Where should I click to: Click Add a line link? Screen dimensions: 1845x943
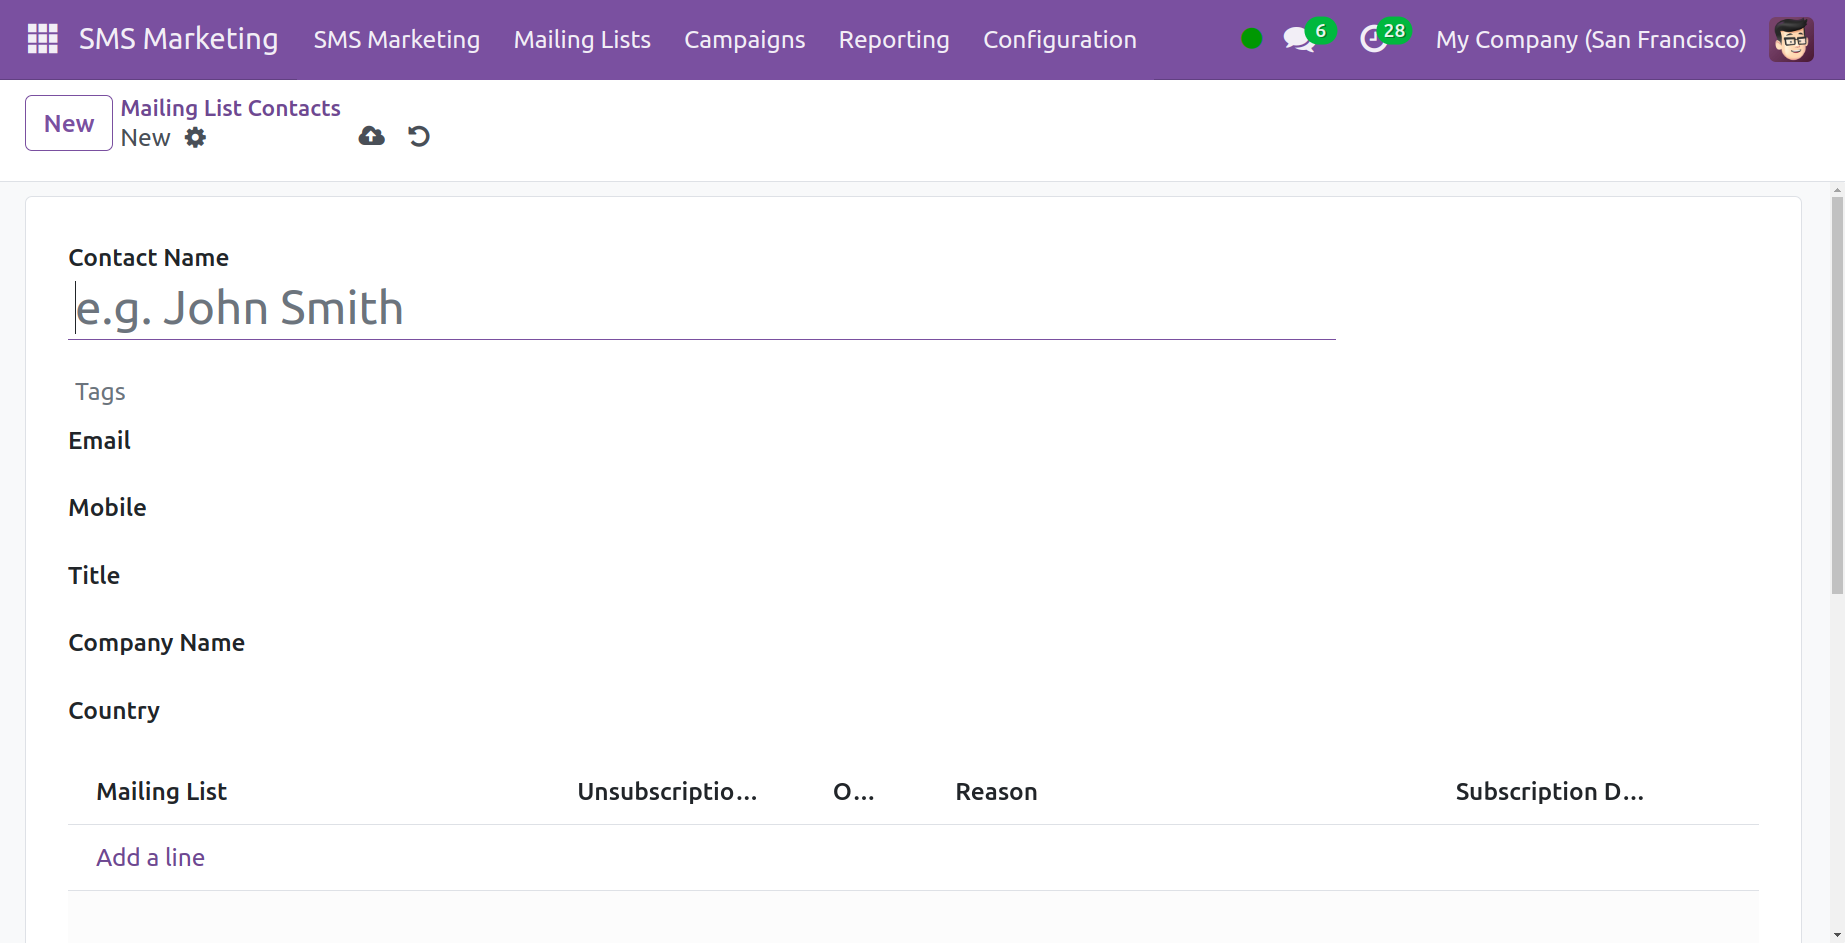(x=150, y=857)
